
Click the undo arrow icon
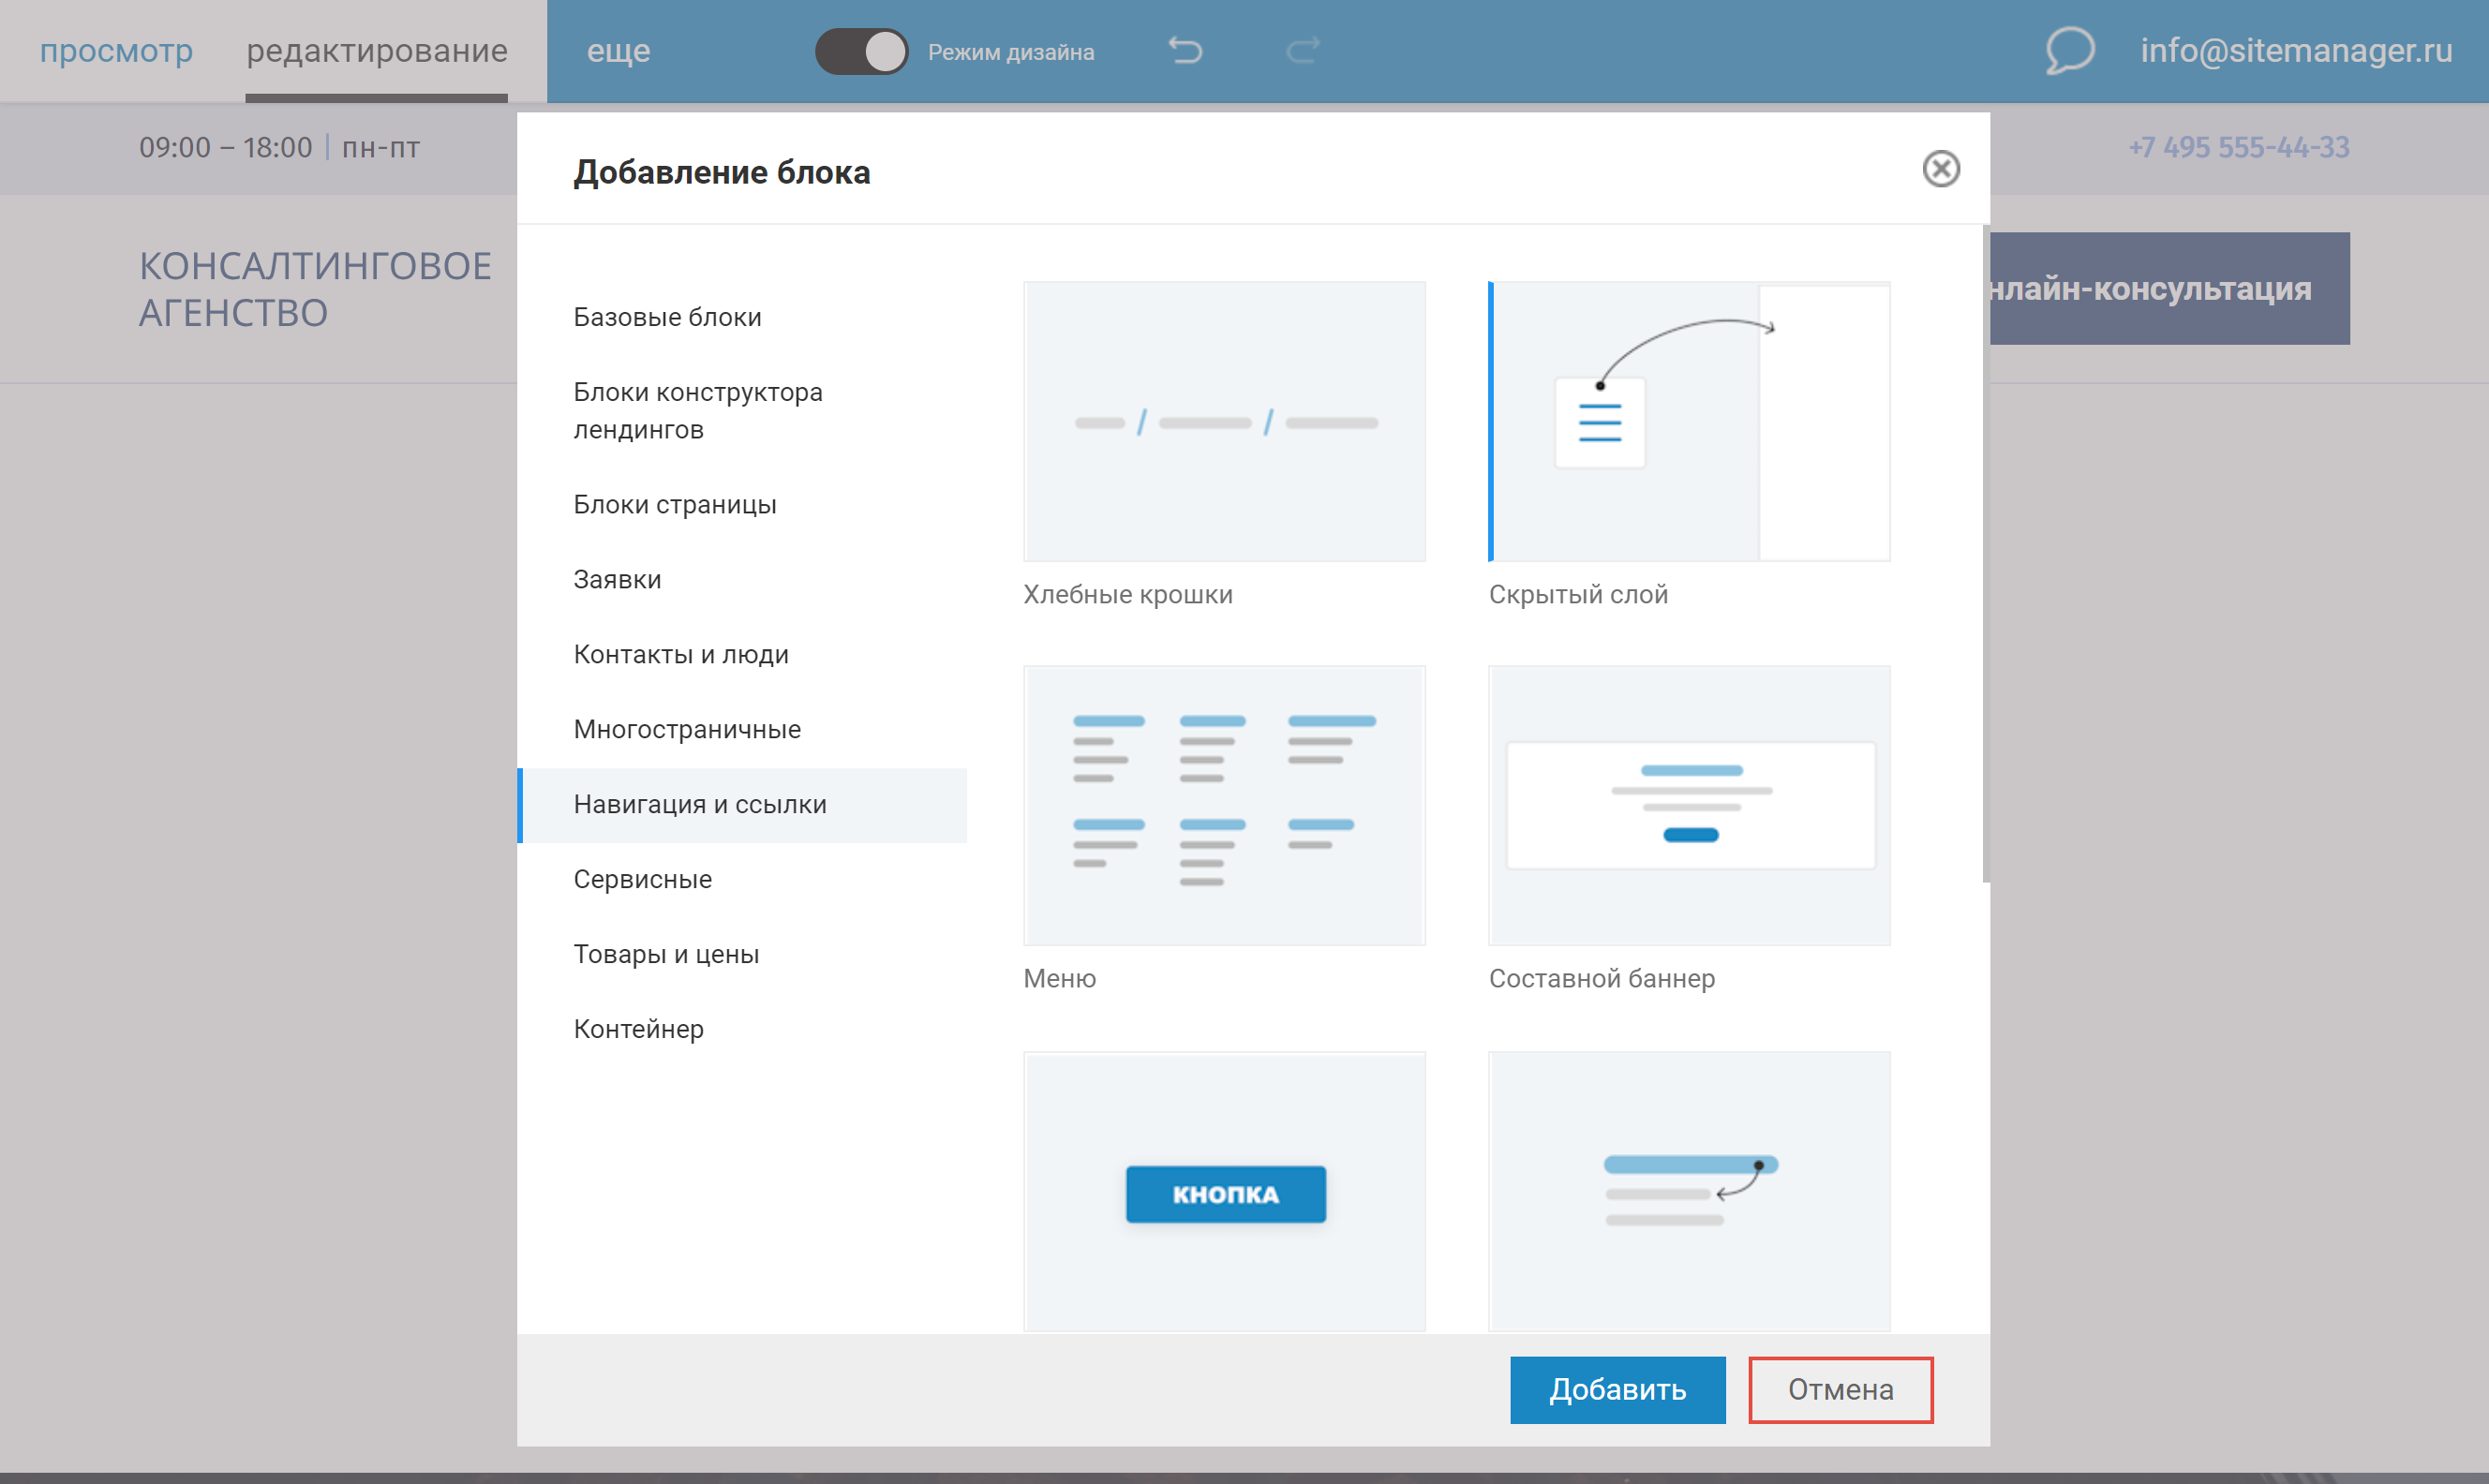pyautogui.click(x=1185, y=50)
